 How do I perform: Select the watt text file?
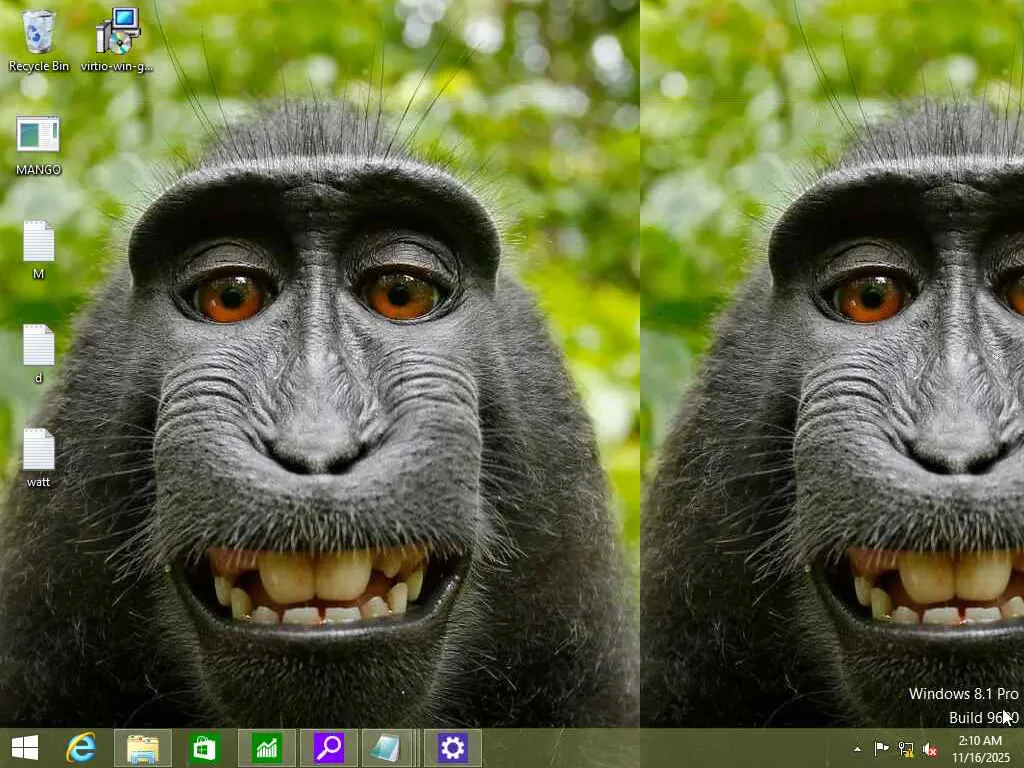click(x=39, y=458)
